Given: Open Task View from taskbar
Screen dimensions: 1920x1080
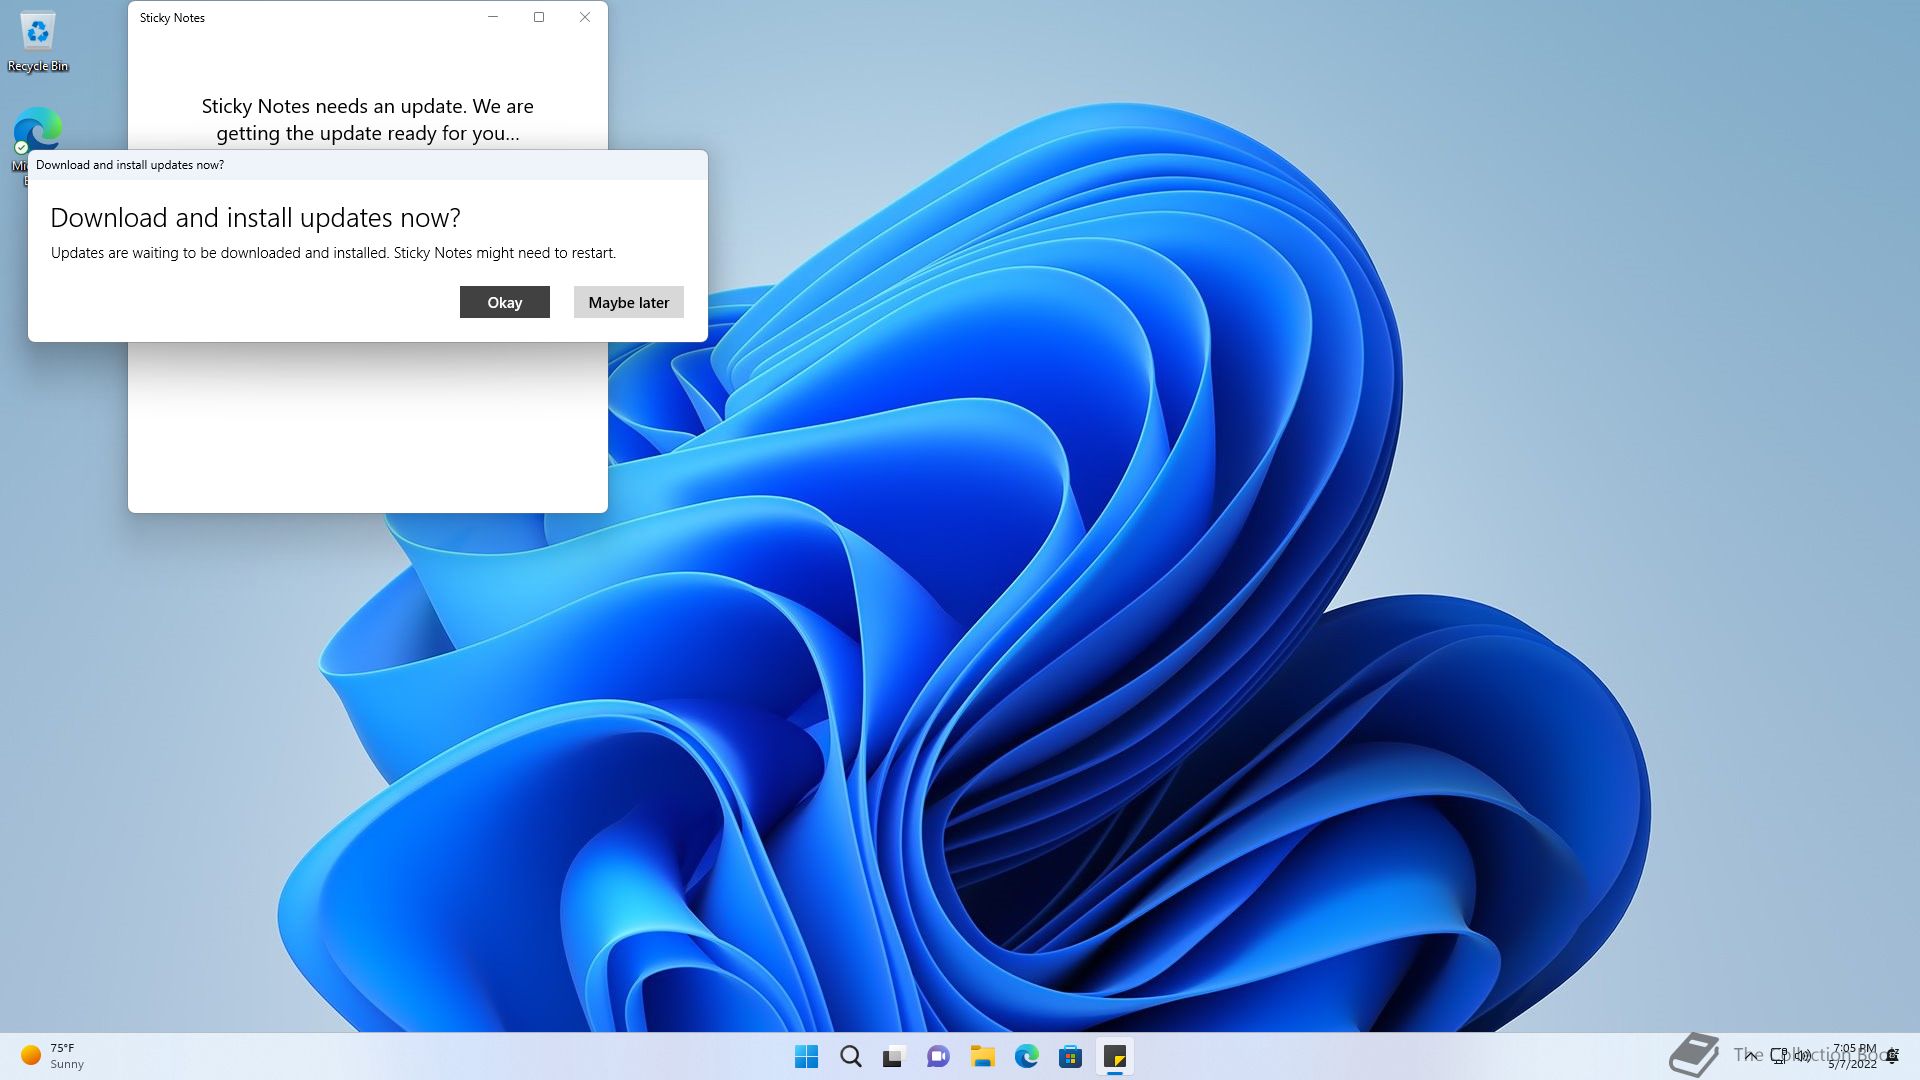Looking at the screenshot, I should pyautogui.click(x=894, y=1056).
